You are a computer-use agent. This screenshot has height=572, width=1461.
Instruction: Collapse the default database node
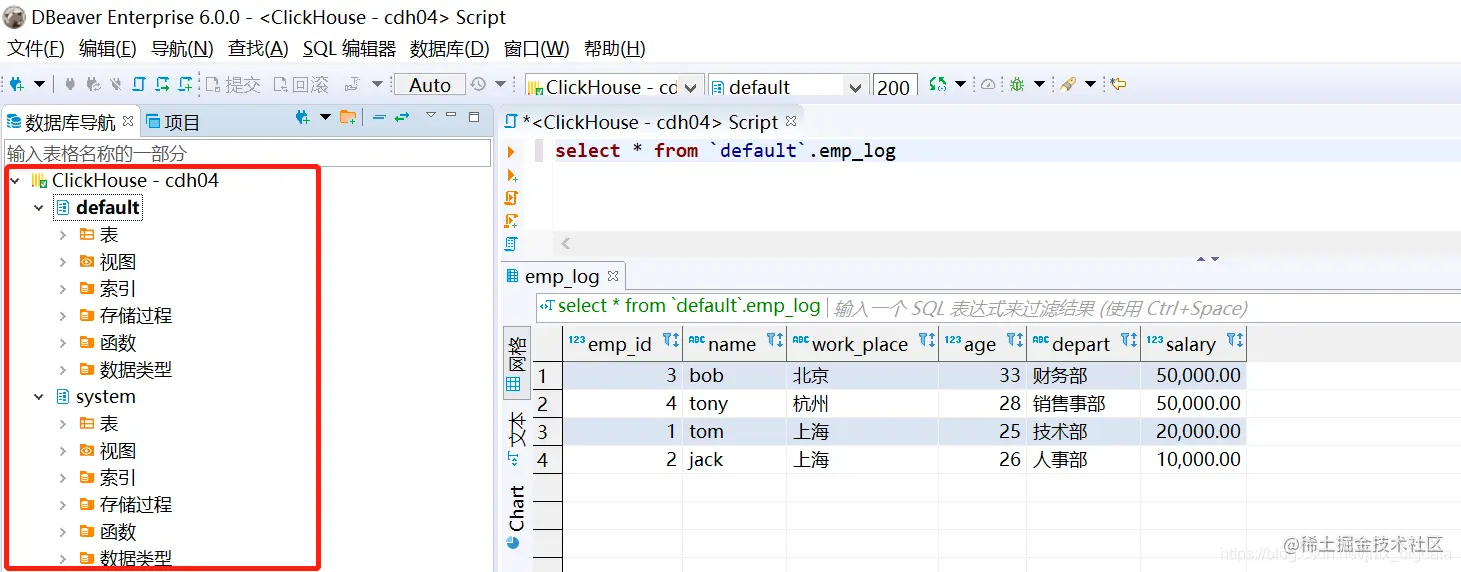pos(39,208)
